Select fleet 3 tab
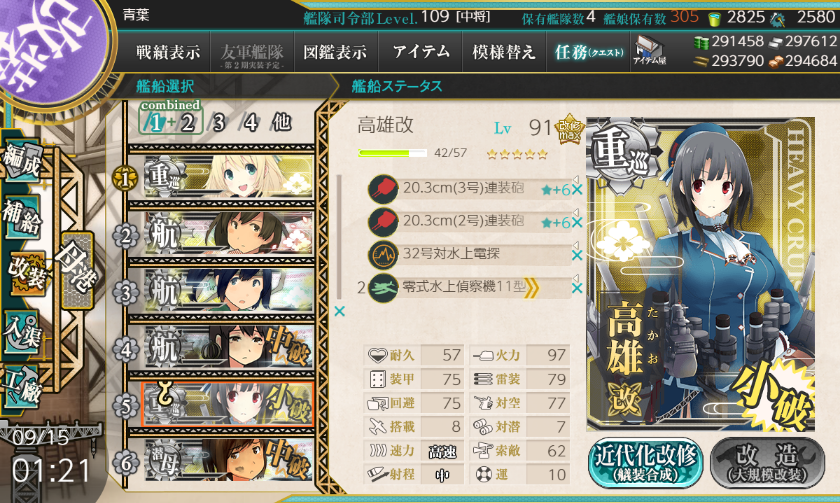840x503 pixels. click(x=218, y=123)
